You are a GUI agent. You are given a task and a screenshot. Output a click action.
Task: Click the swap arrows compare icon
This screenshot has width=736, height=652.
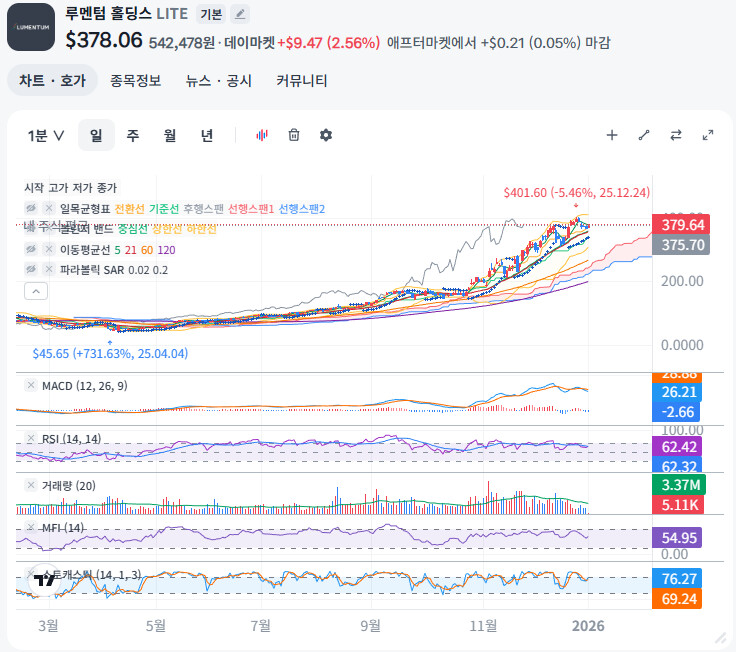point(676,135)
